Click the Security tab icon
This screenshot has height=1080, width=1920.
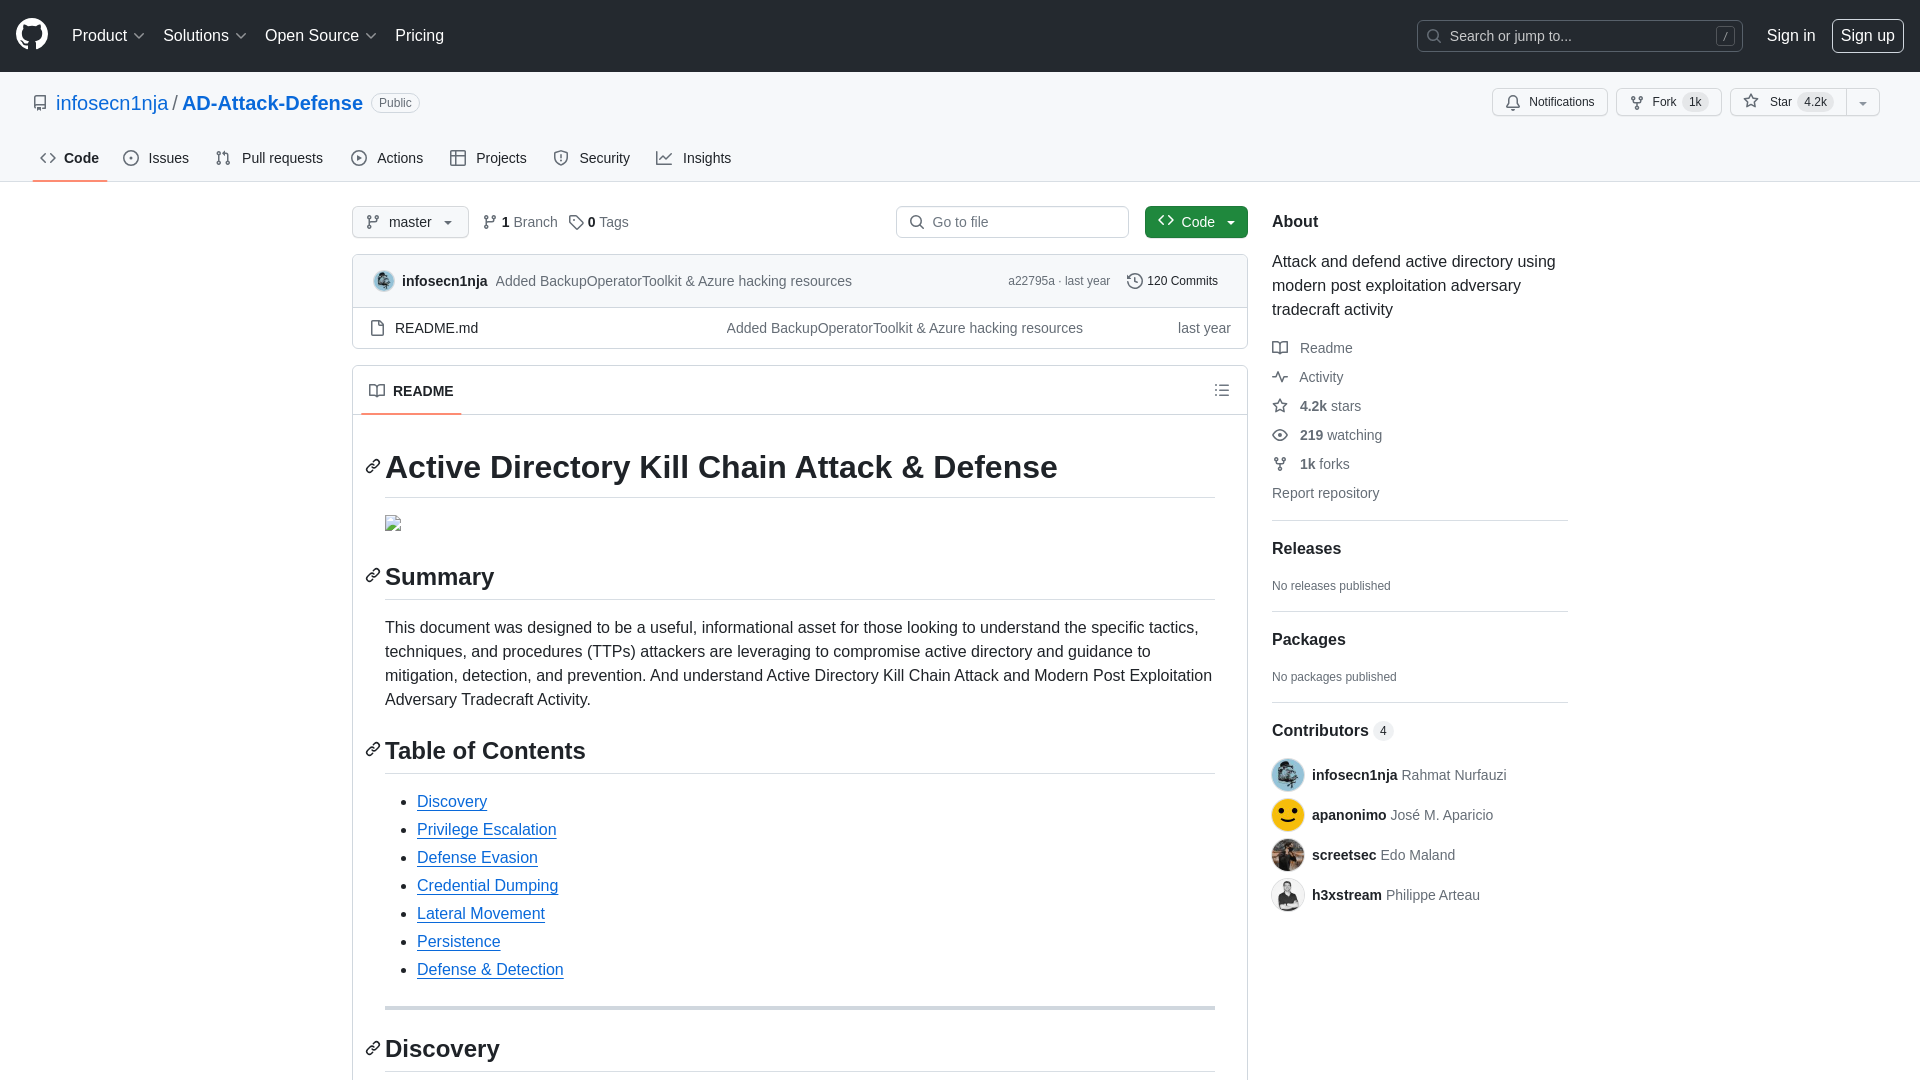(560, 158)
